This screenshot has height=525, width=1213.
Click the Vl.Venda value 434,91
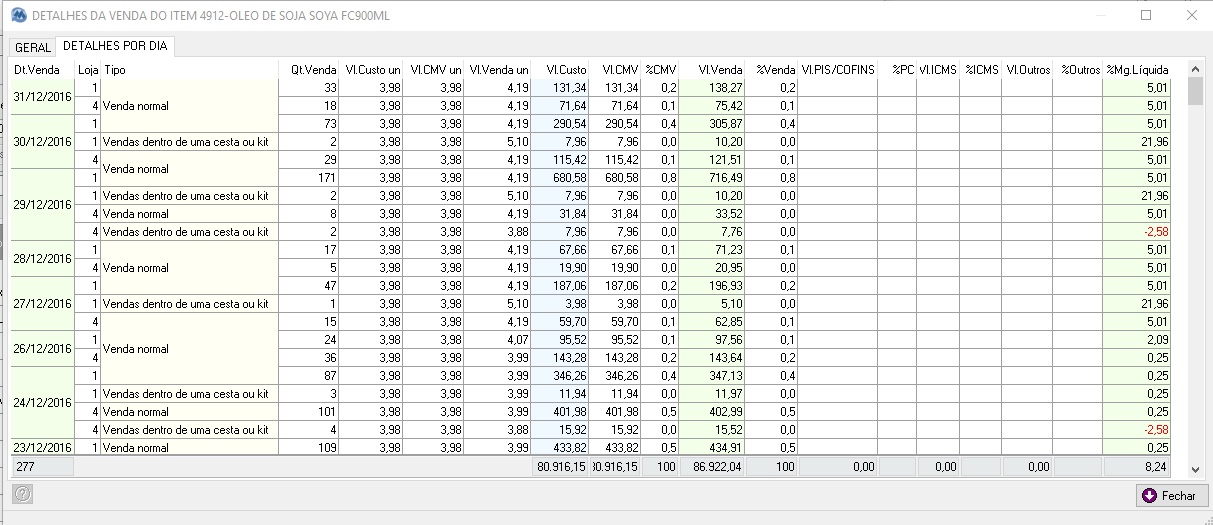click(712, 447)
